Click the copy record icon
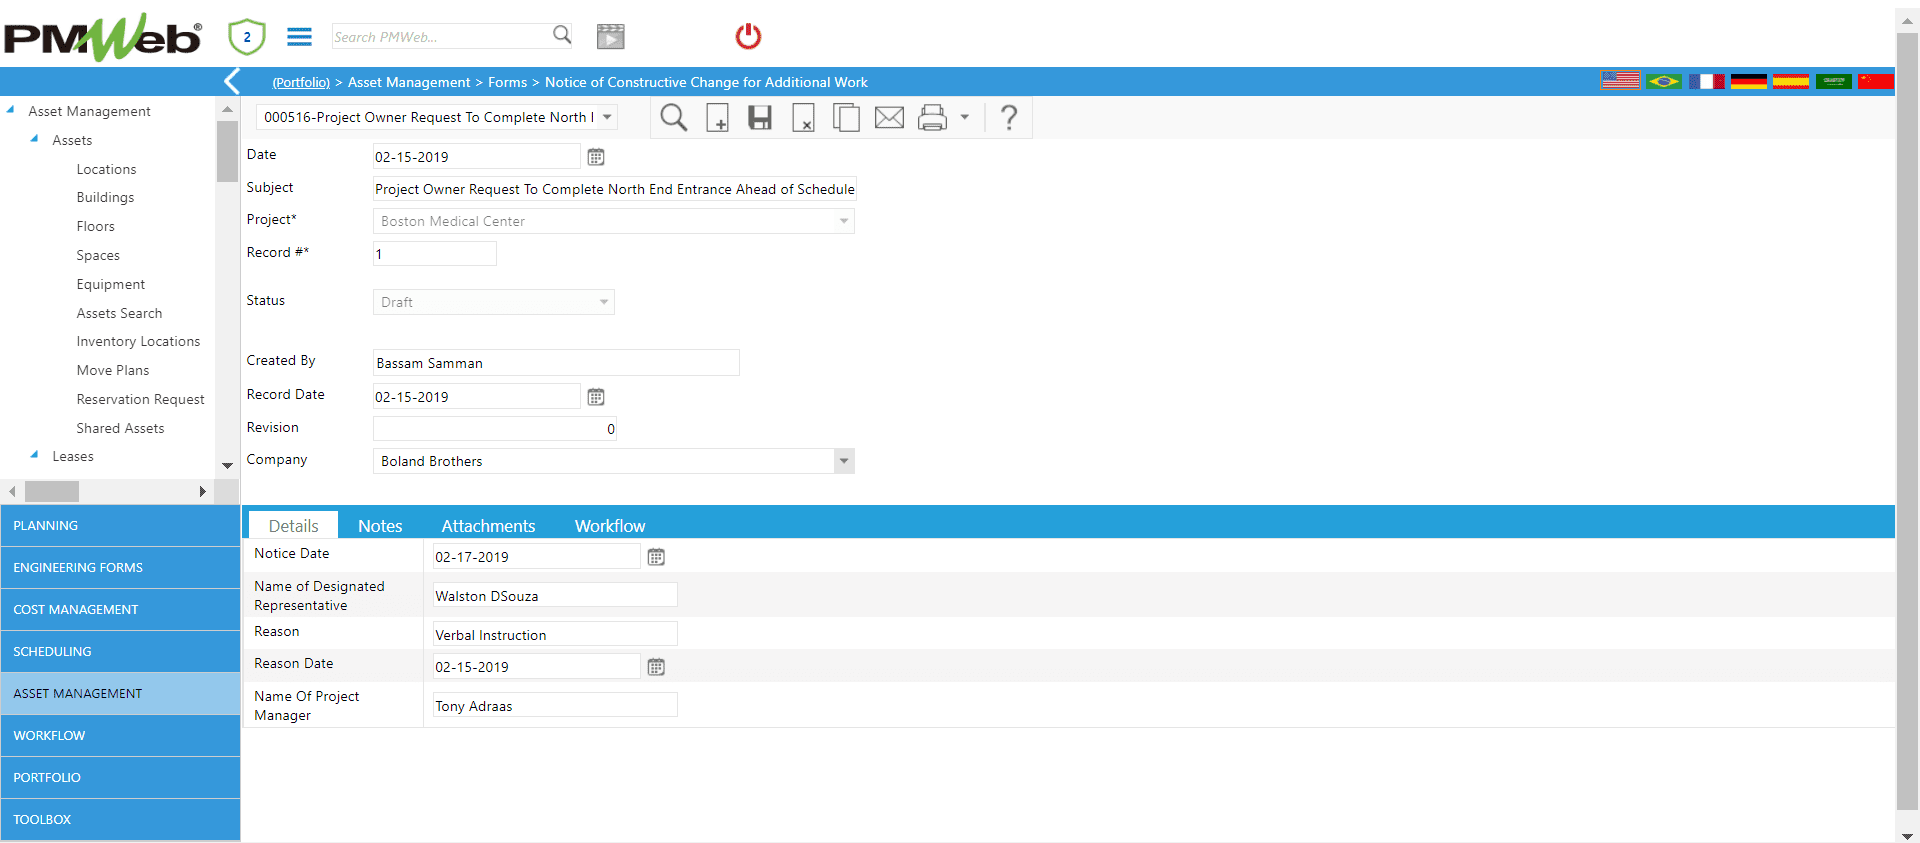 [846, 118]
